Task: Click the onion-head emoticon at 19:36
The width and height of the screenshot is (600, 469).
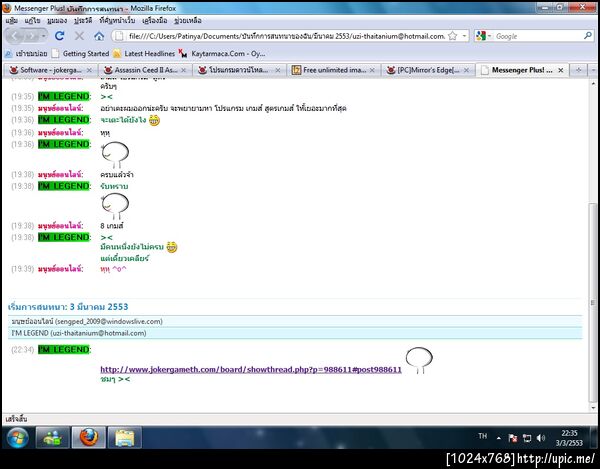Action: [115, 155]
